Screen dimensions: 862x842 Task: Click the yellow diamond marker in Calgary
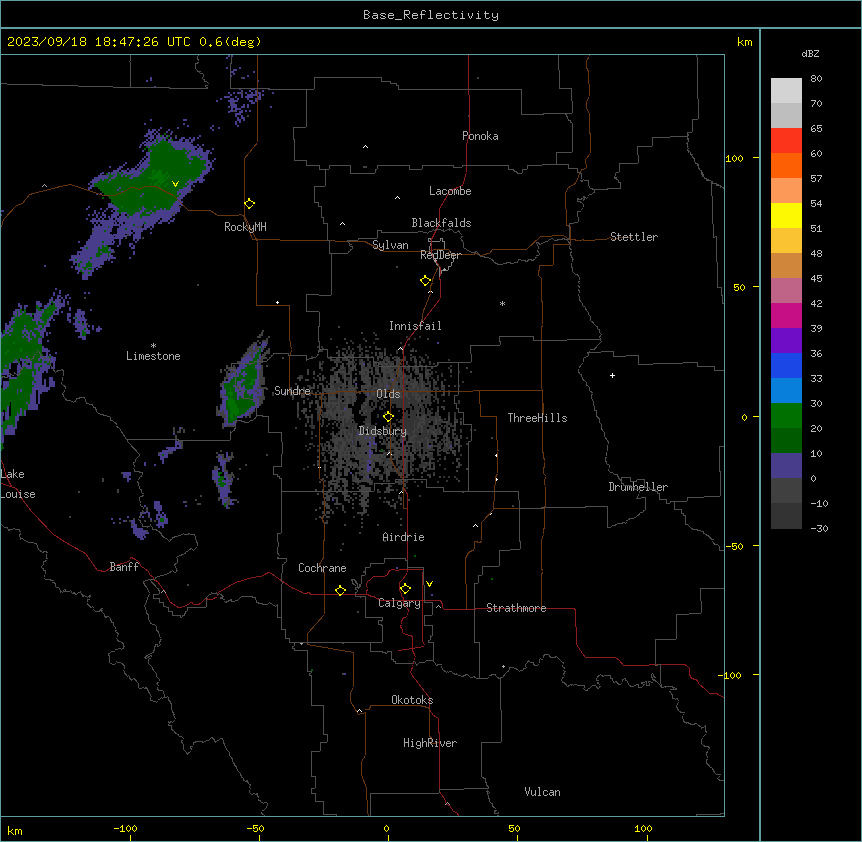405,588
